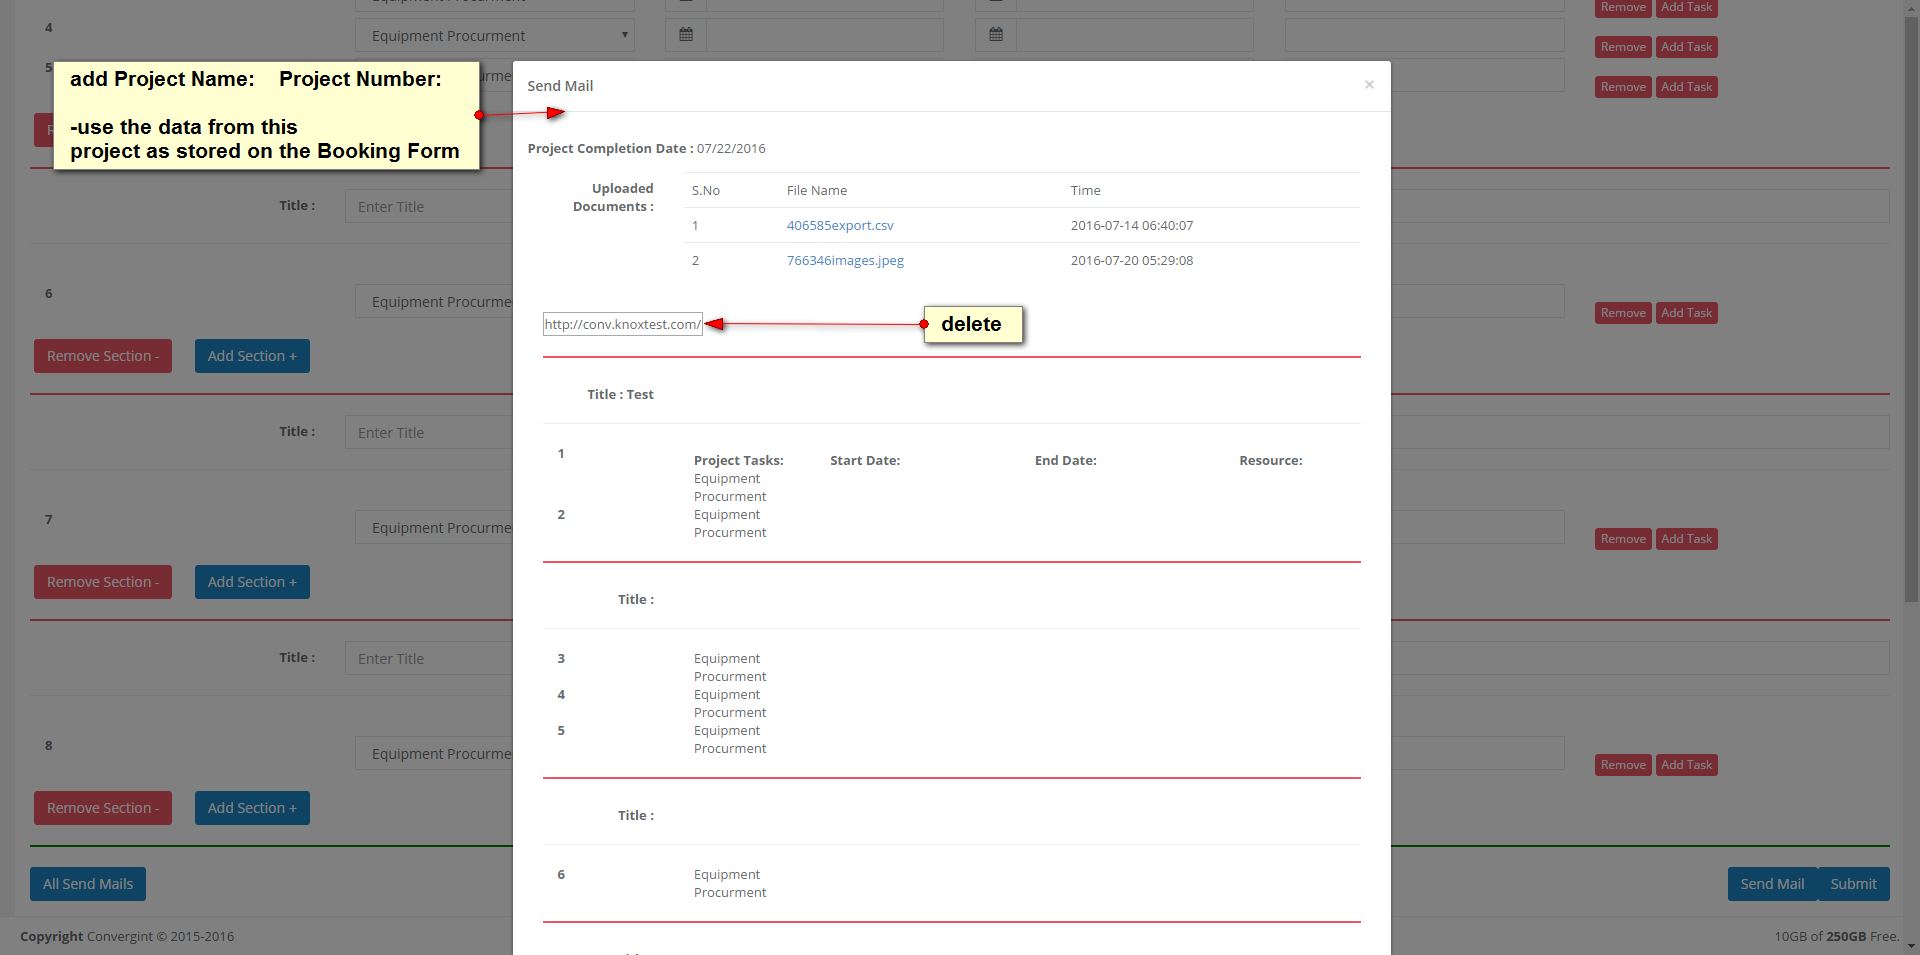This screenshot has height=955, width=1920.
Task: Click Remove Section under task row 6
Action: [103, 356]
